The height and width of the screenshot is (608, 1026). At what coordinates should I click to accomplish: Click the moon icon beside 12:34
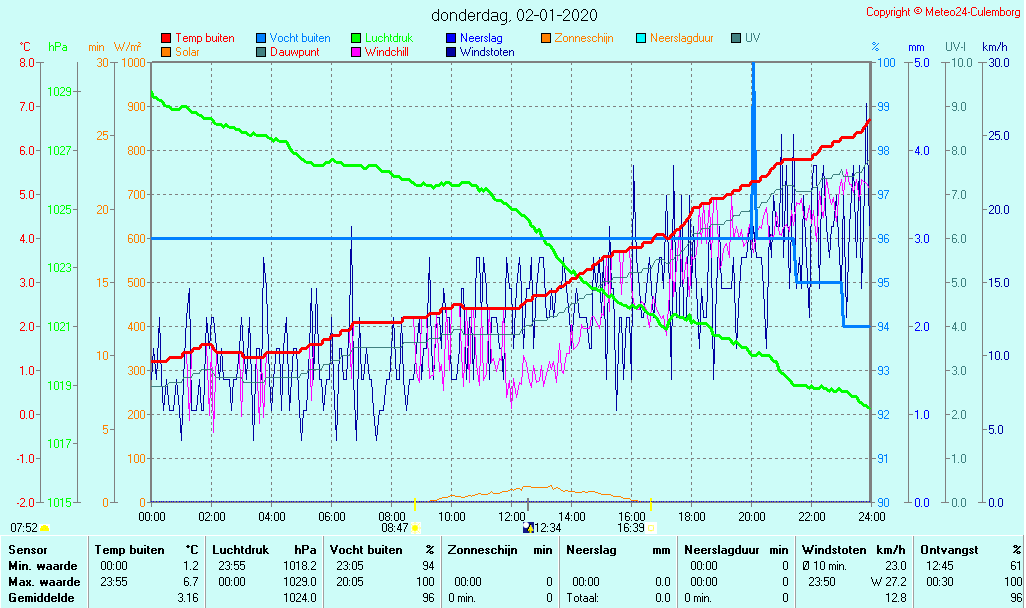[528, 527]
